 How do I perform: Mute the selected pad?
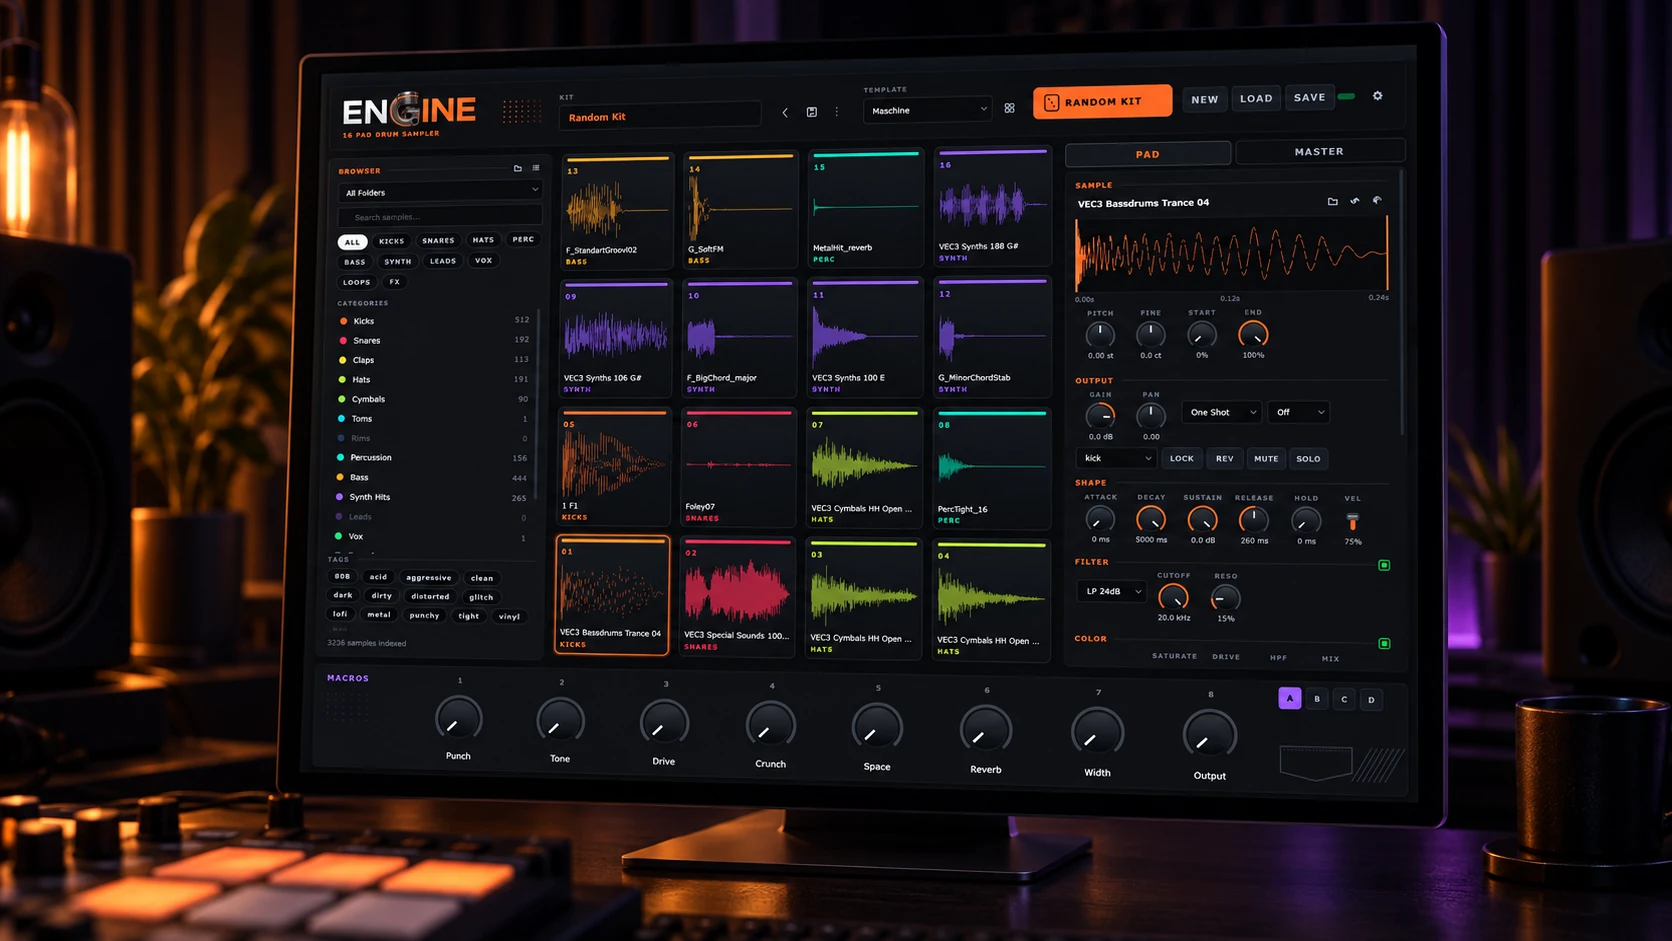point(1266,459)
